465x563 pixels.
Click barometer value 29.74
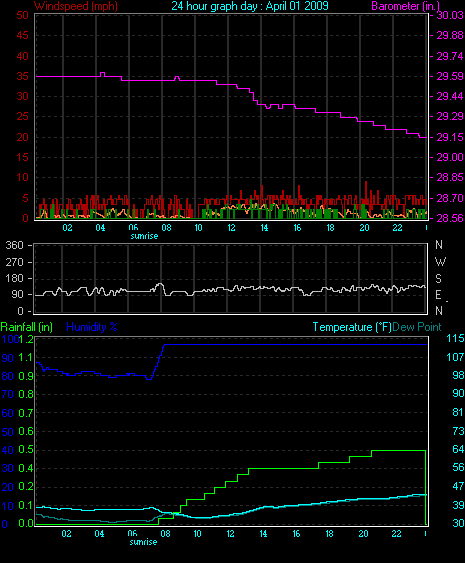point(450,56)
